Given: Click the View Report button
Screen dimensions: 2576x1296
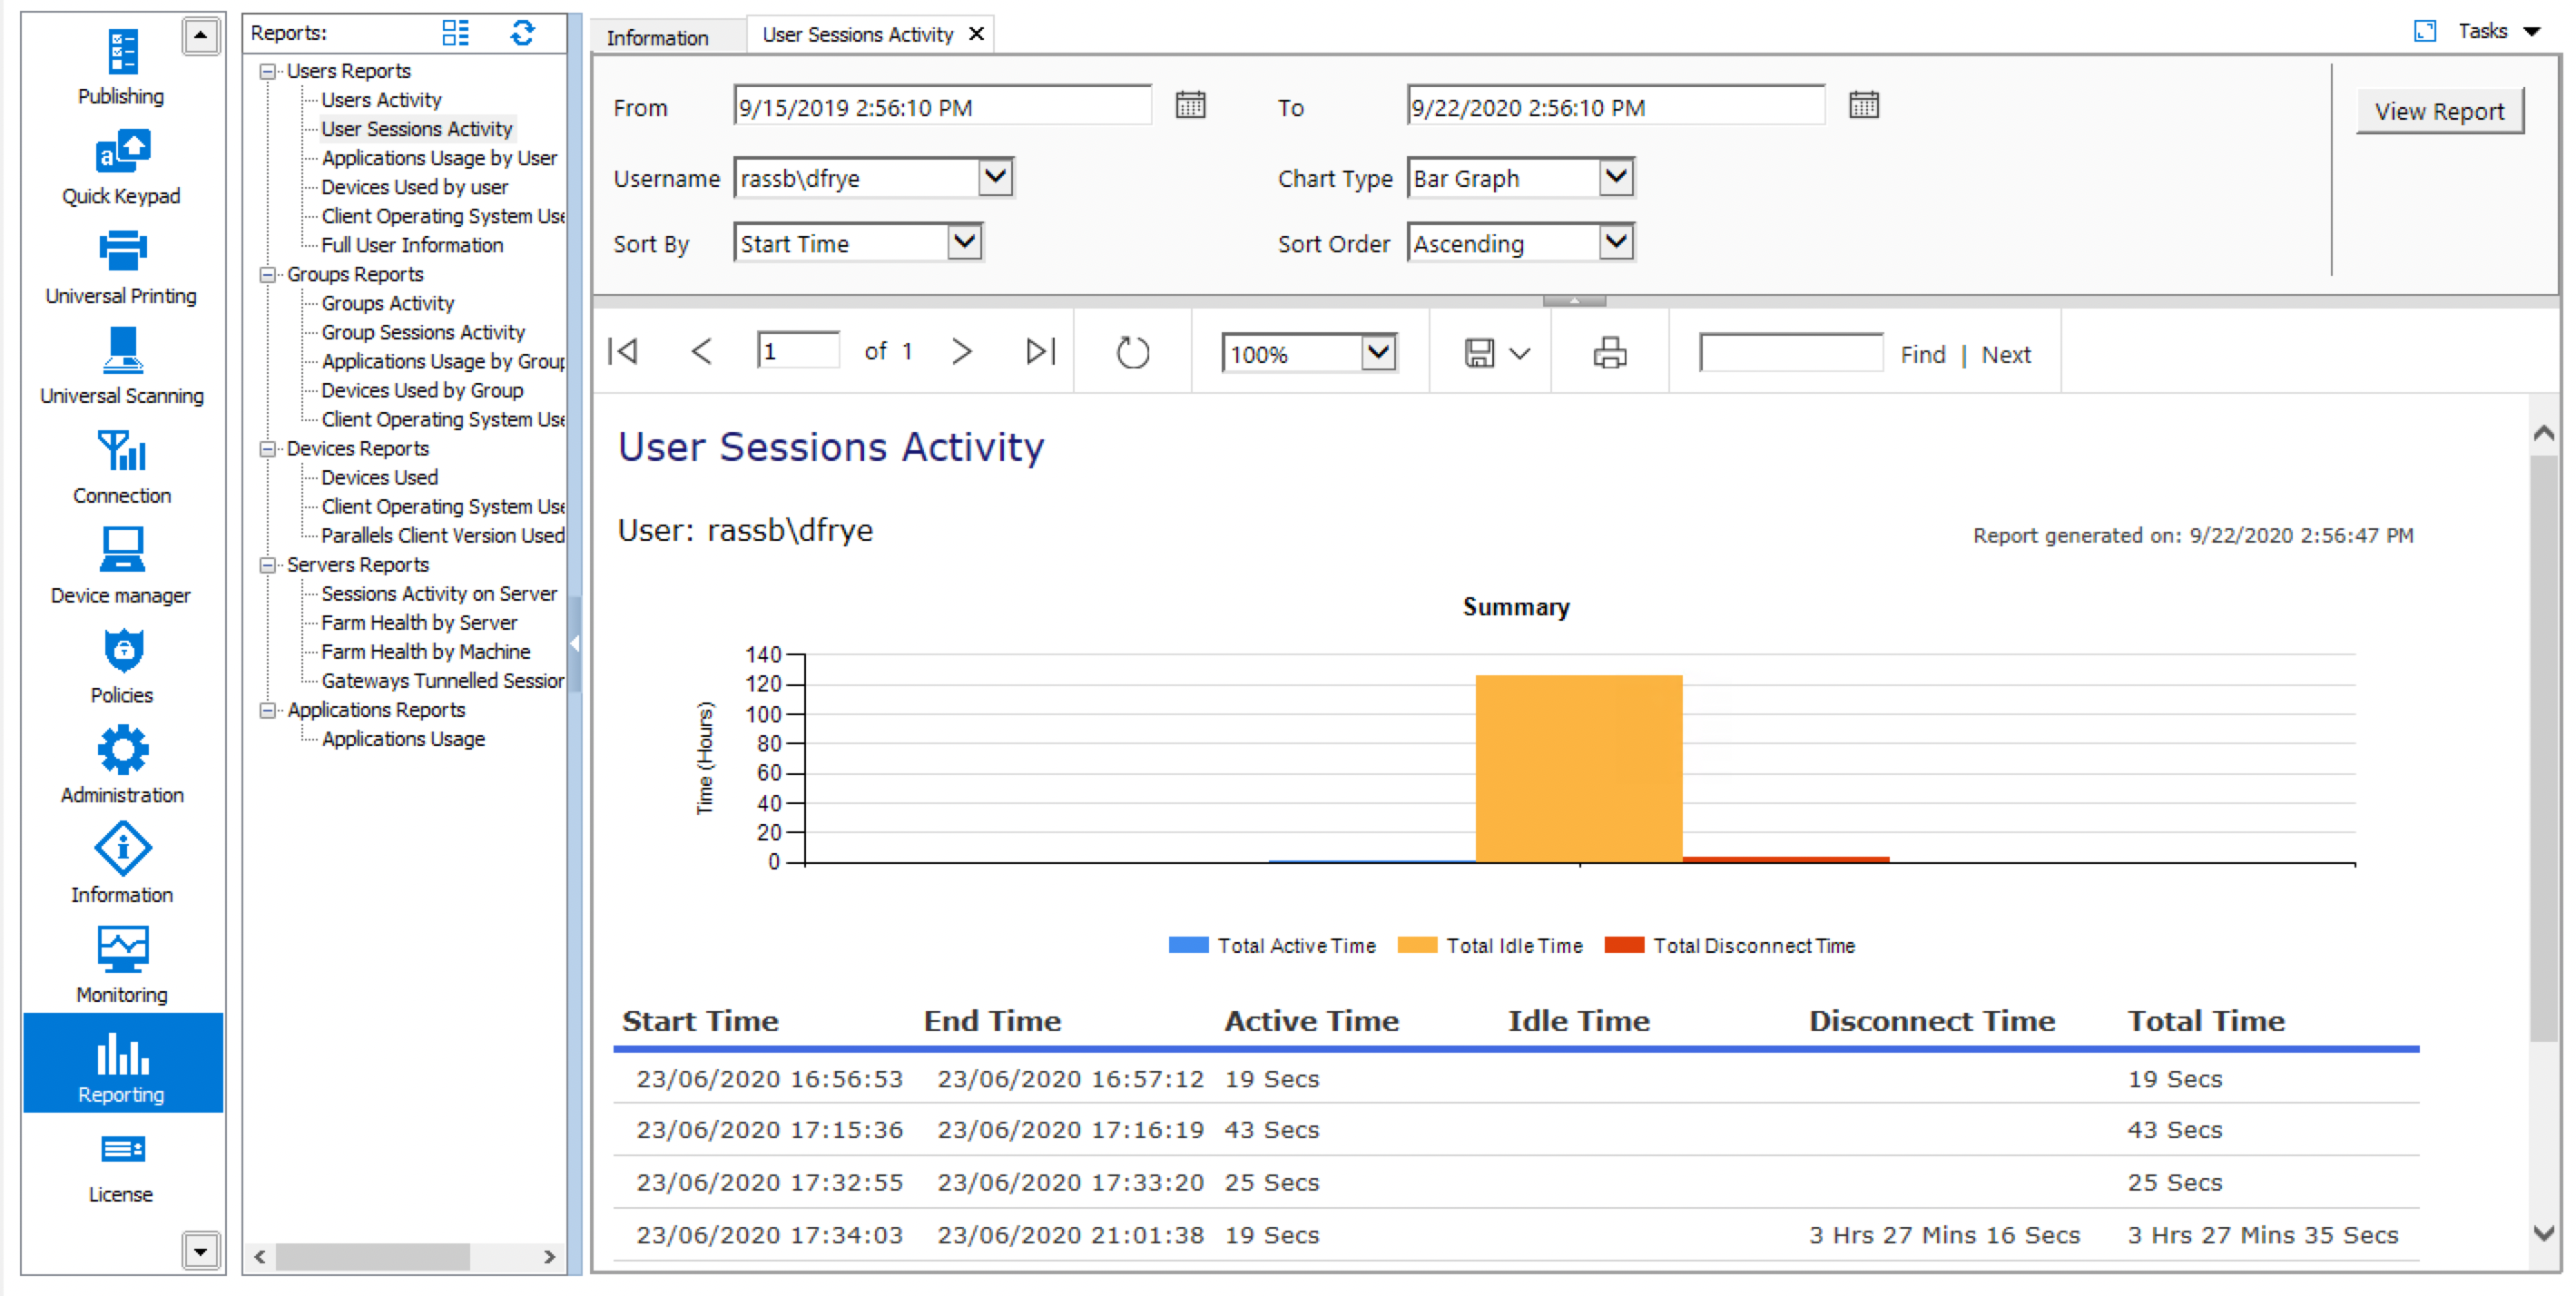Looking at the screenshot, I should coord(2438,111).
